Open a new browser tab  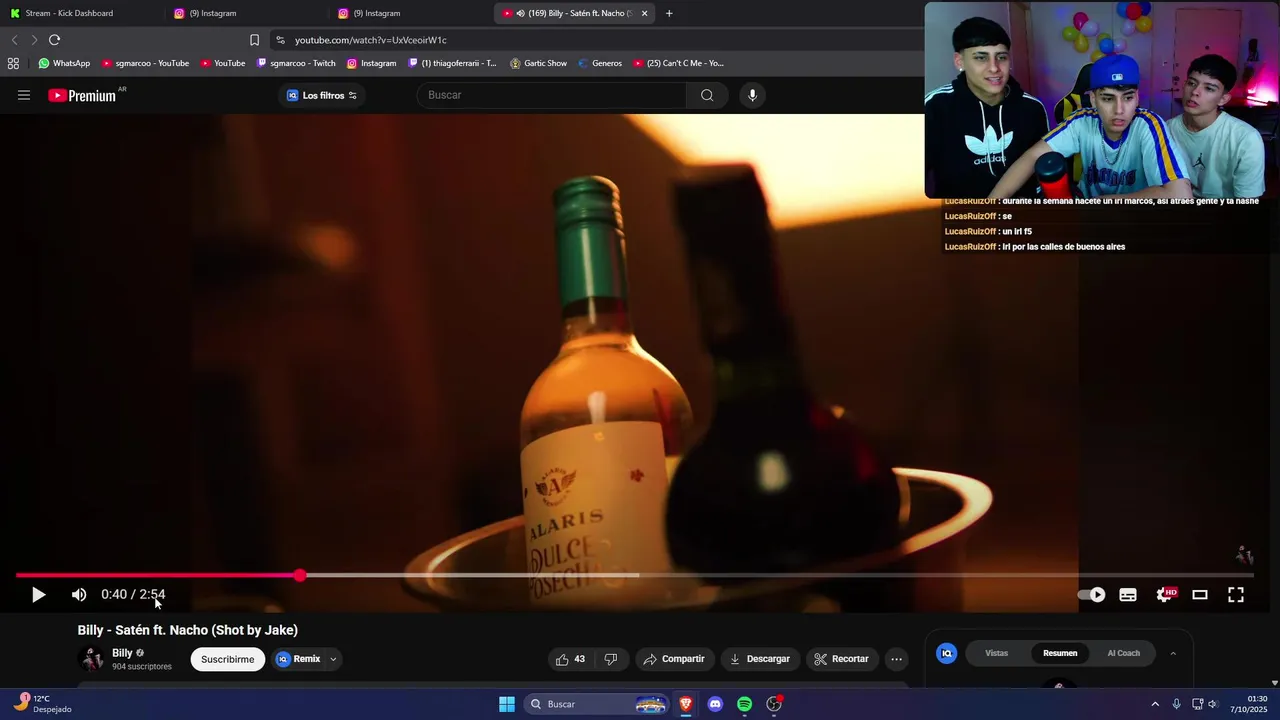tap(669, 13)
